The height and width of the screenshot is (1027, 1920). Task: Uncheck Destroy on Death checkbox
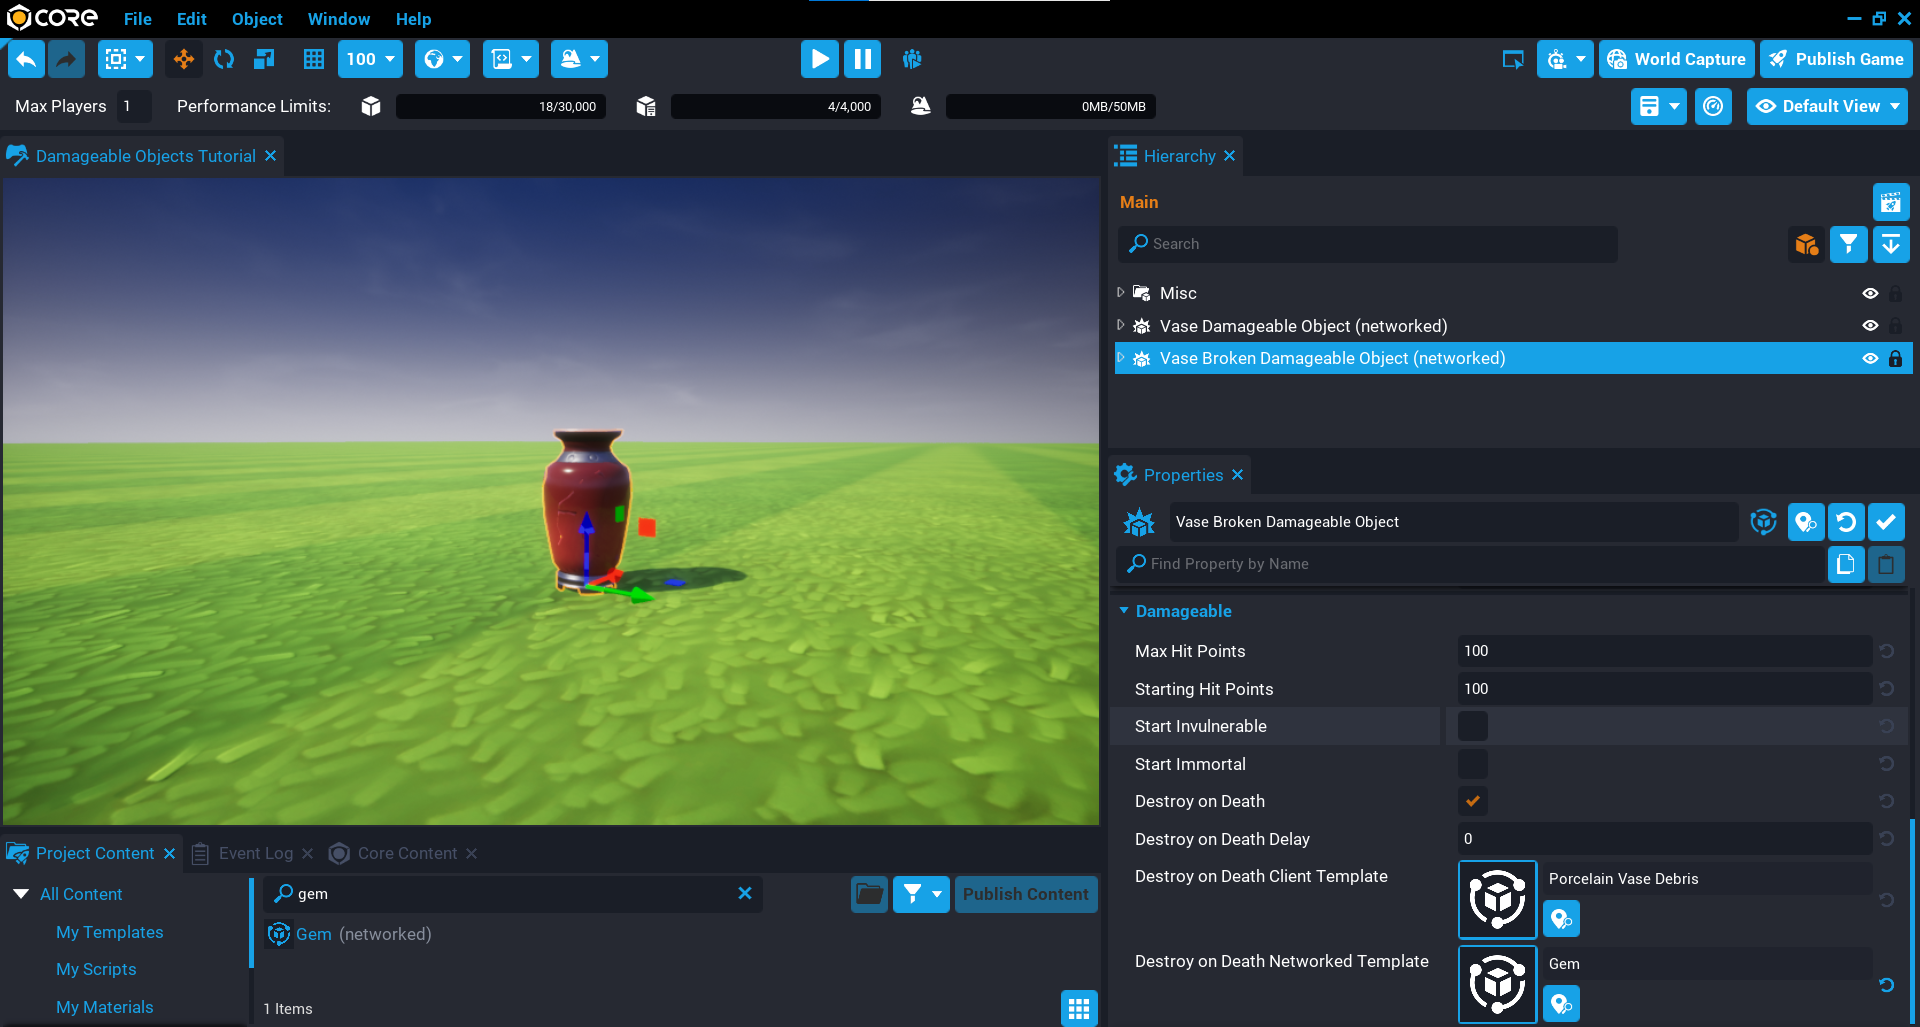[1472, 801]
